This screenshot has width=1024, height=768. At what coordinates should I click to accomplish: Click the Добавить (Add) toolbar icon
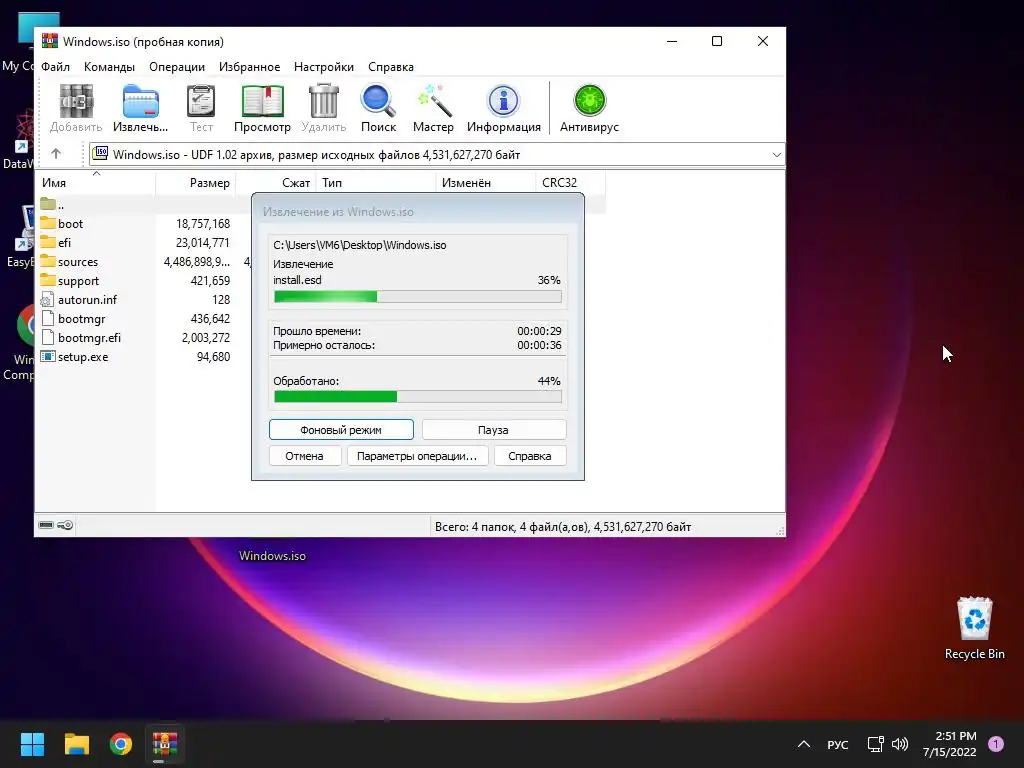point(76,108)
